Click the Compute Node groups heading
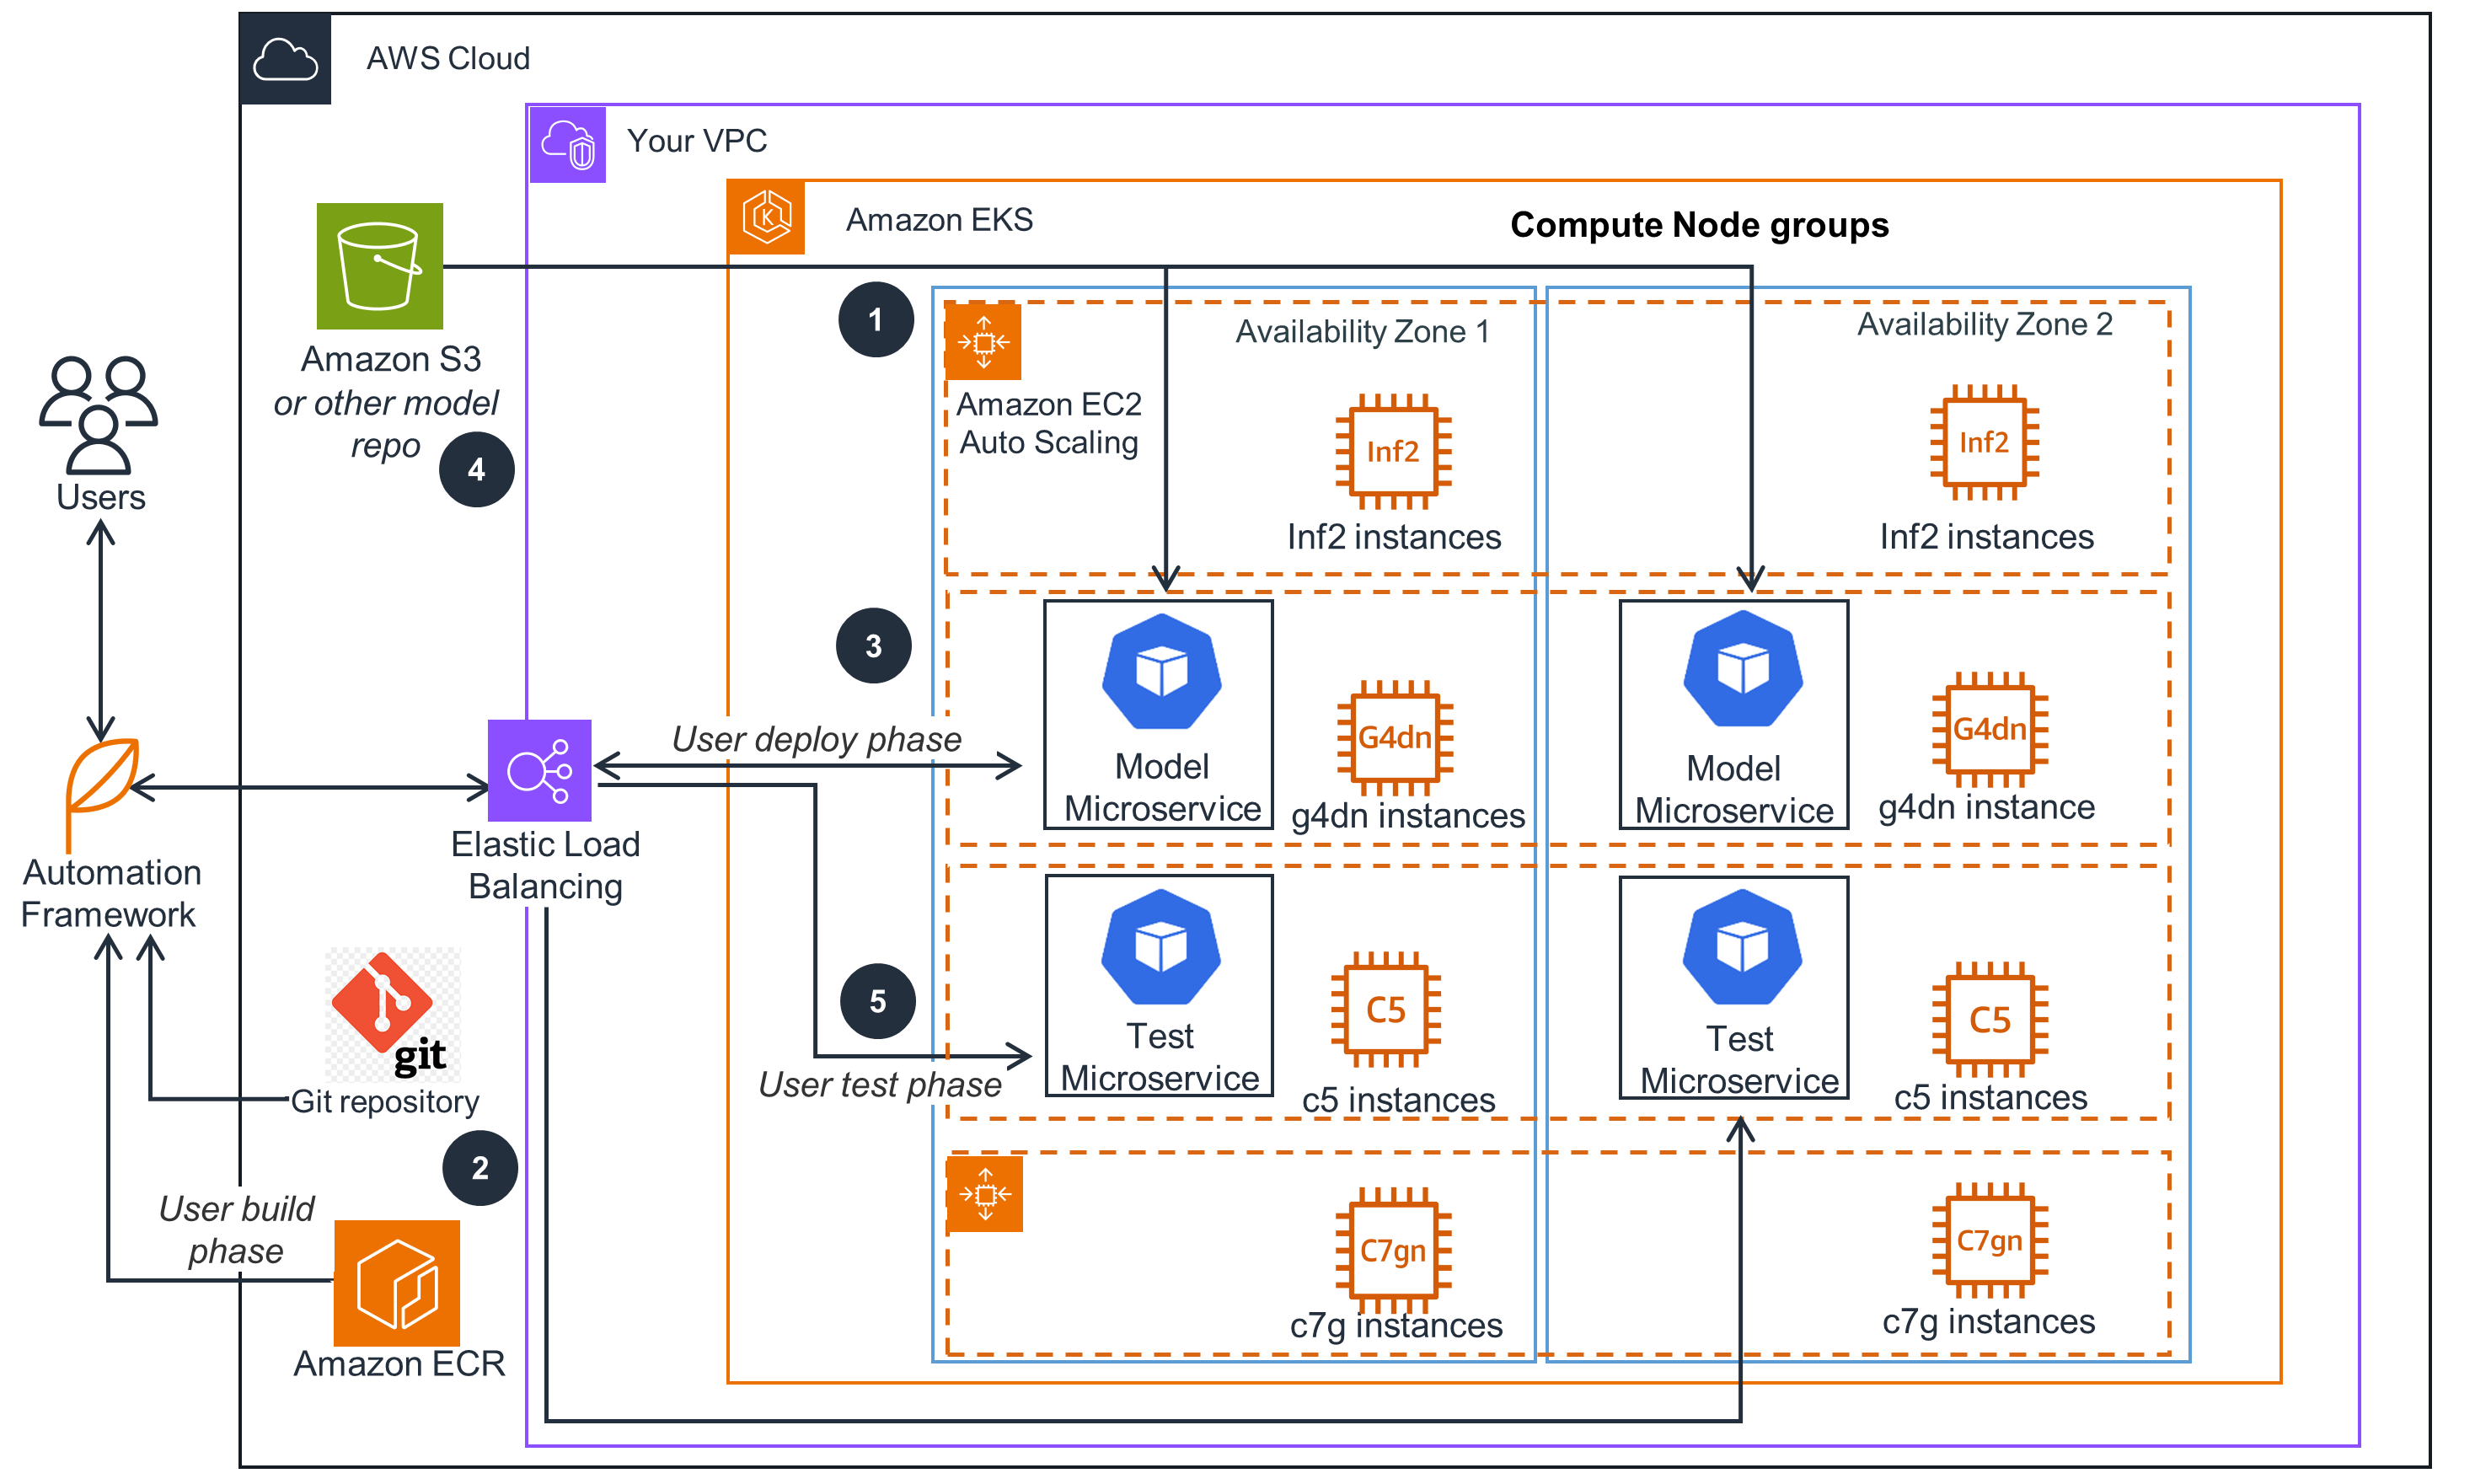The height and width of the screenshot is (1484, 2475). point(1698,225)
